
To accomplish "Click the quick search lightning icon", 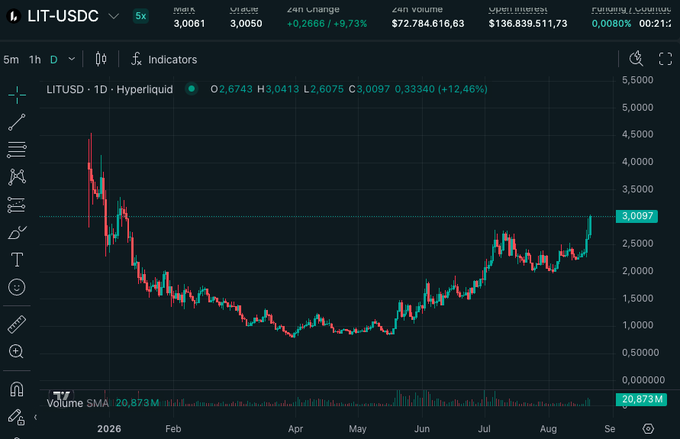I will (636, 59).
